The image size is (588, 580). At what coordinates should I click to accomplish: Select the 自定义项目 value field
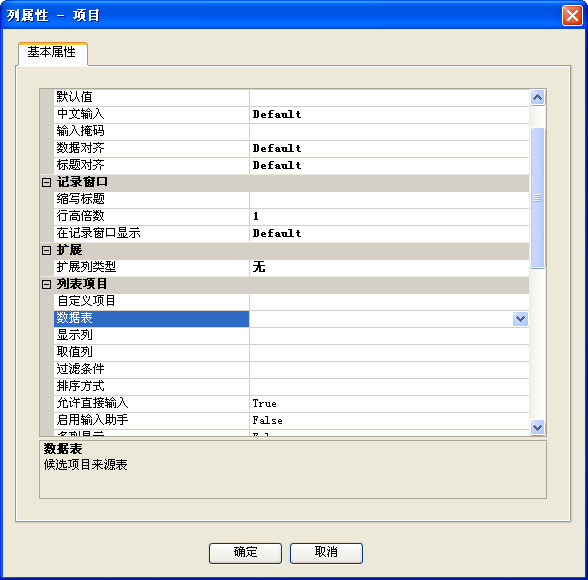pyautogui.click(x=389, y=301)
